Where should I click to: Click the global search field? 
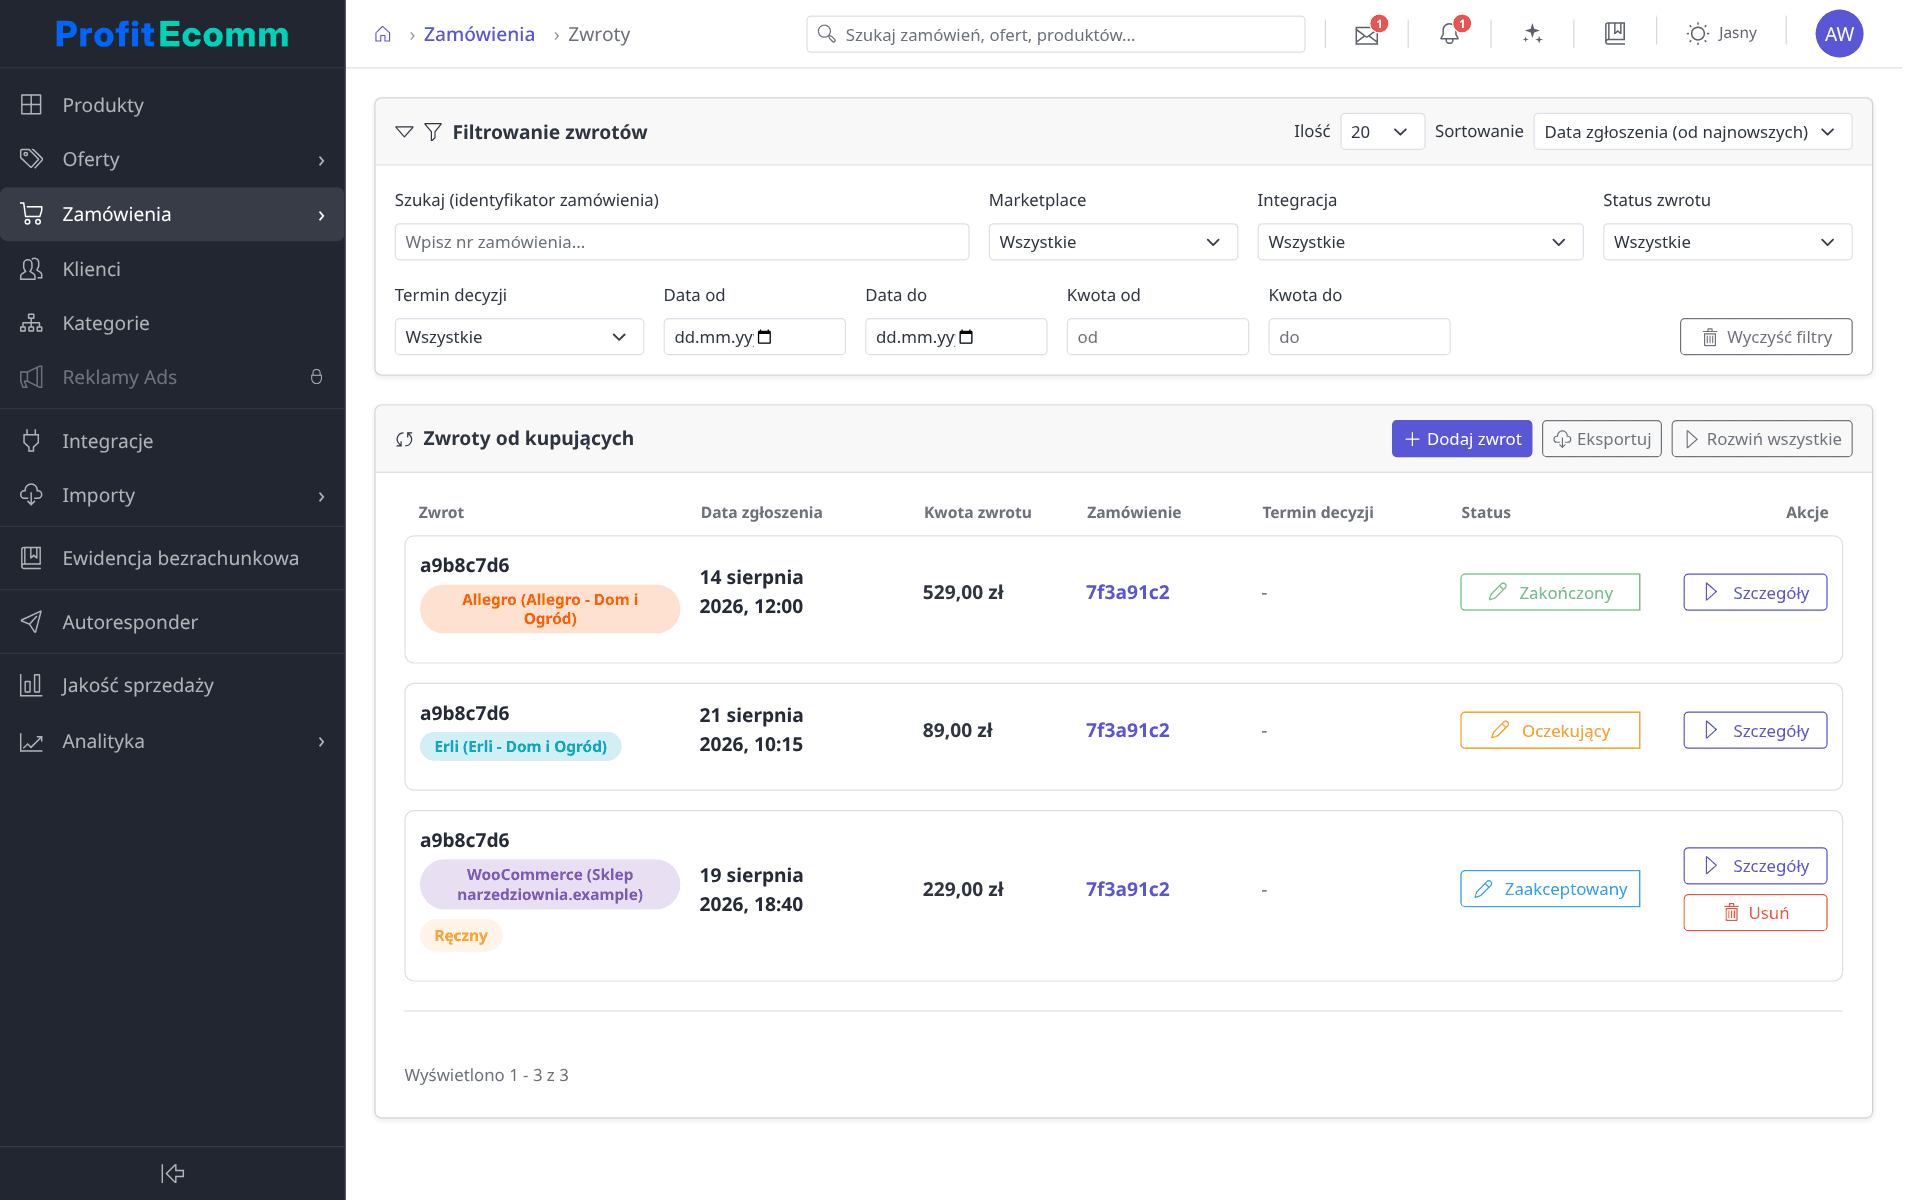click(x=1055, y=34)
